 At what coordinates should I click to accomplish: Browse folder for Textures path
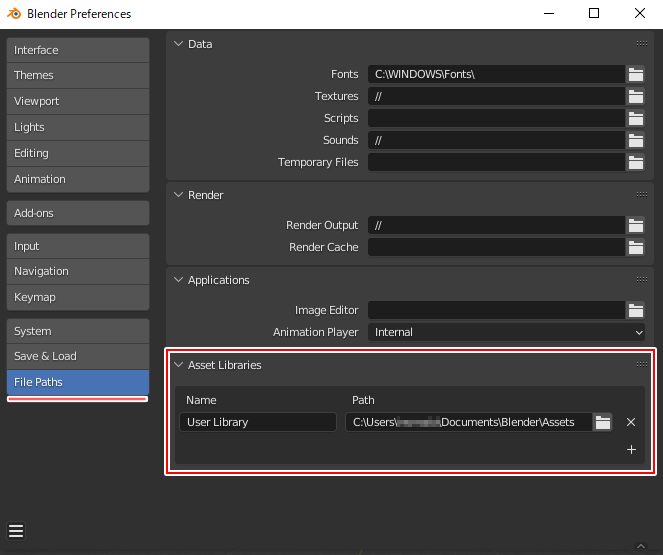[x=635, y=96]
